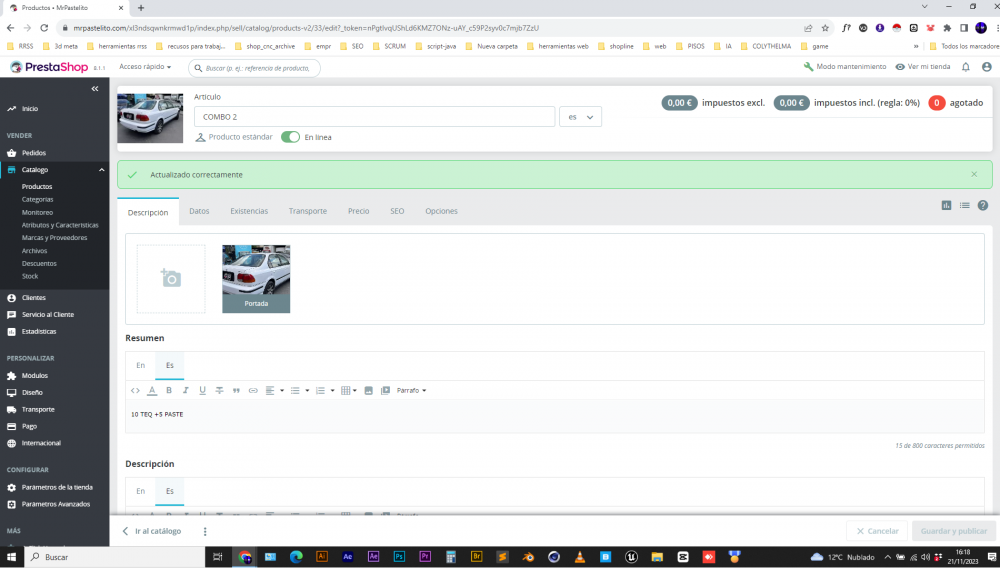Viewport: 1000px width, 568px height.
Task: Open the three-dot more actions menu
Action: pyautogui.click(x=205, y=531)
